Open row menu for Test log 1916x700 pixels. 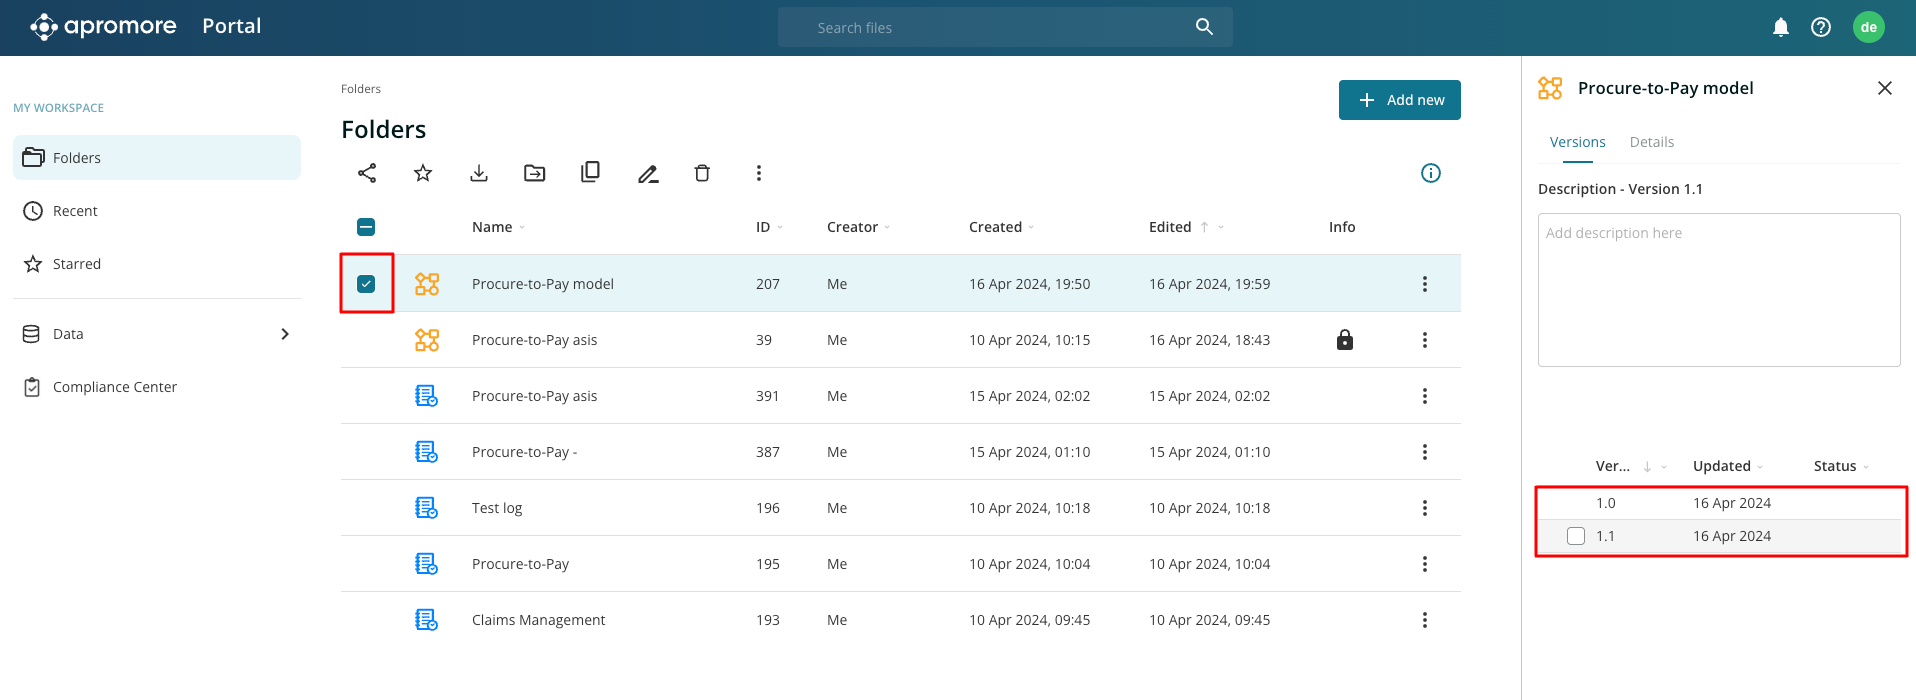(1425, 508)
